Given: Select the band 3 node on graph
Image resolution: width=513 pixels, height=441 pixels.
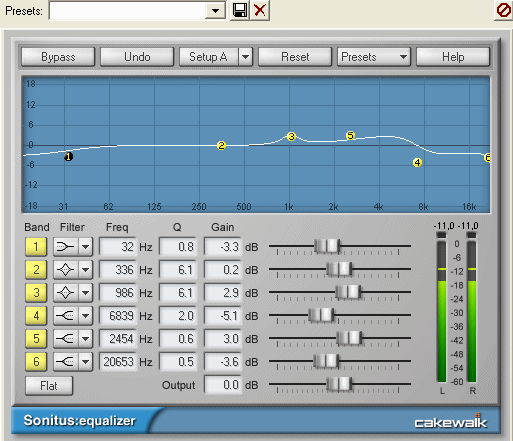Looking at the screenshot, I should click(291, 137).
